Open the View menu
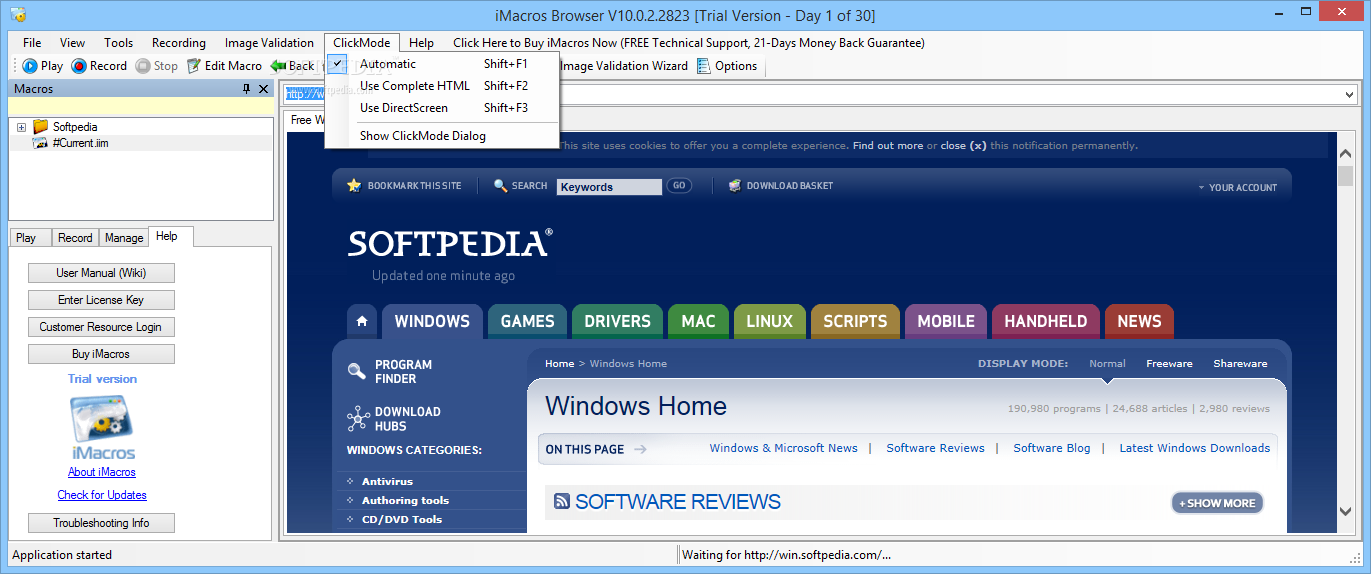 tap(72, 43)
